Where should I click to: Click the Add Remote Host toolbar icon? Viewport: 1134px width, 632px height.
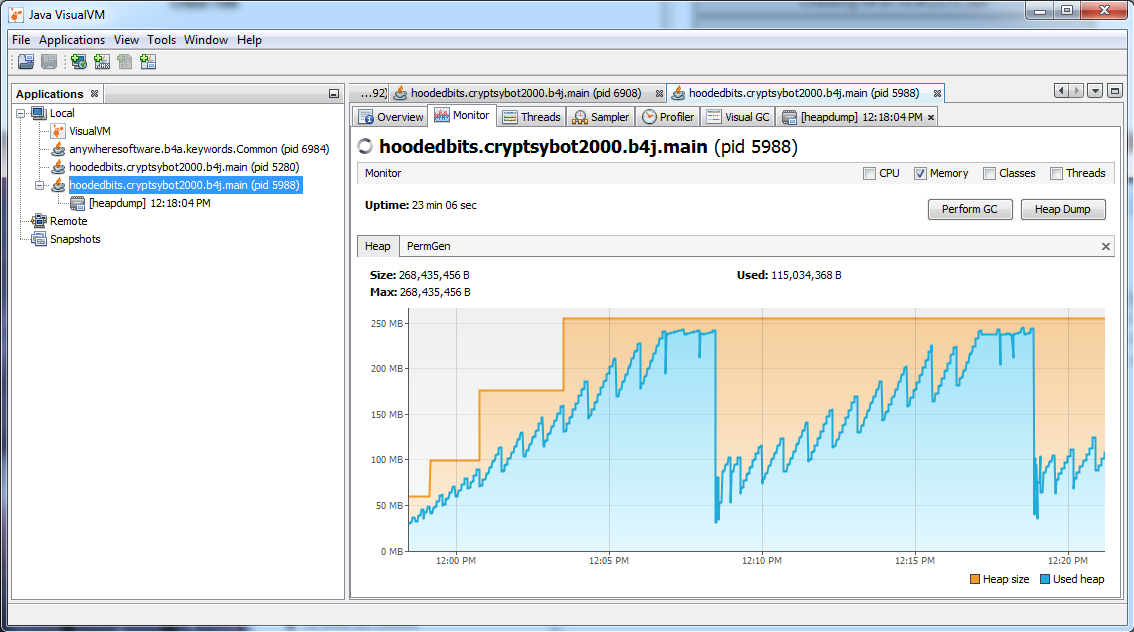click(x=79, y=62)
